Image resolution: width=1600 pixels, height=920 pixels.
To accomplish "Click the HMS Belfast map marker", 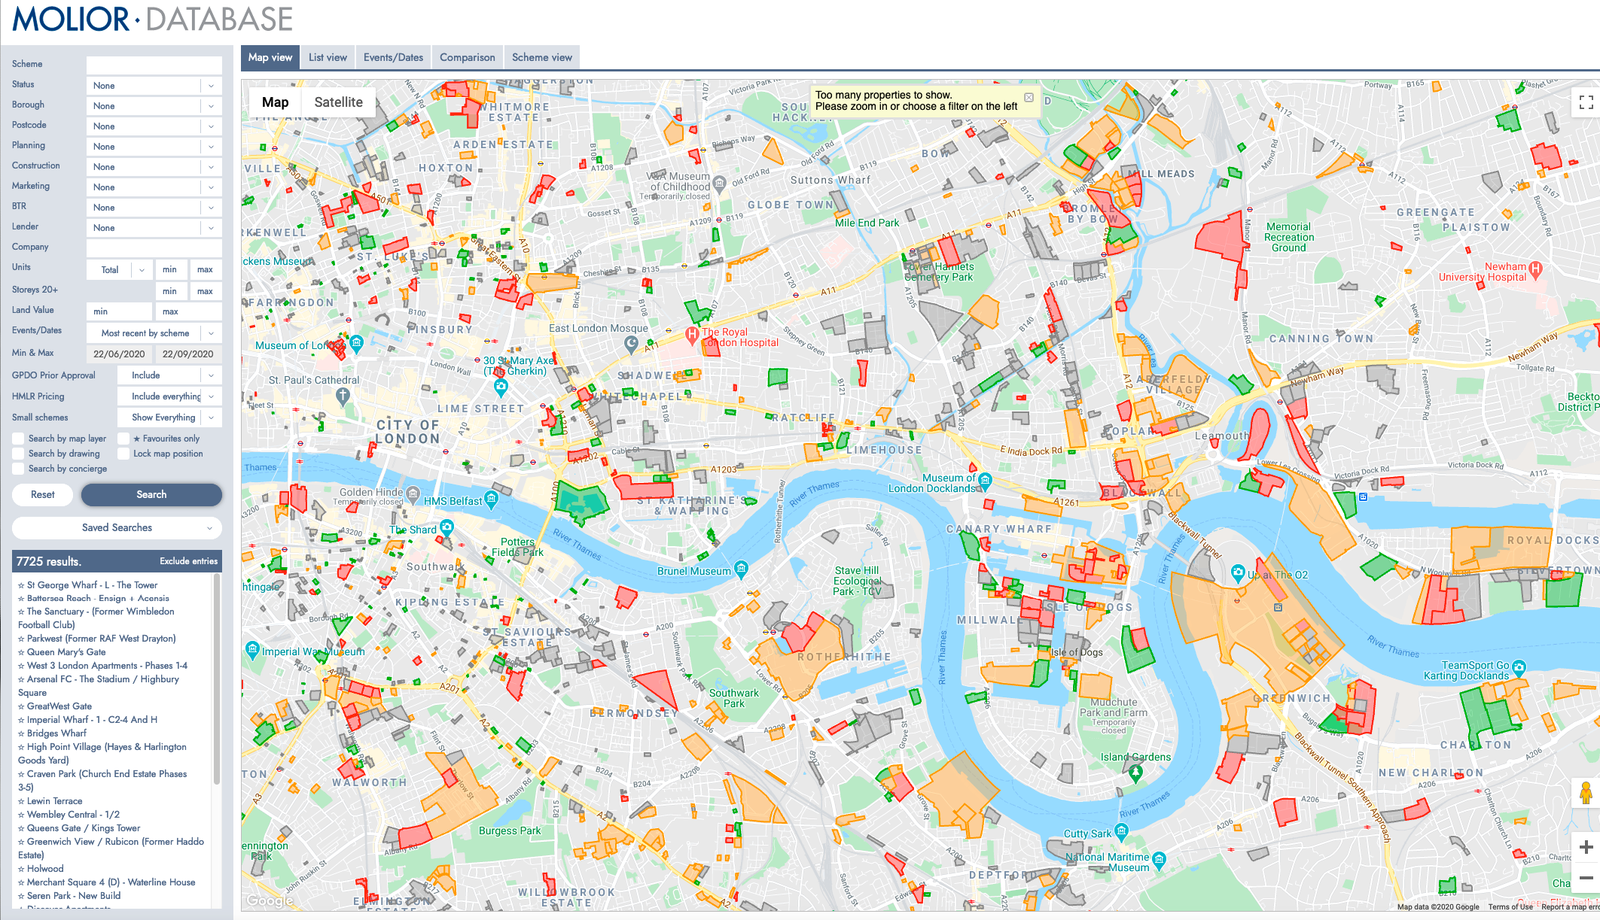I will pos(491,500).
